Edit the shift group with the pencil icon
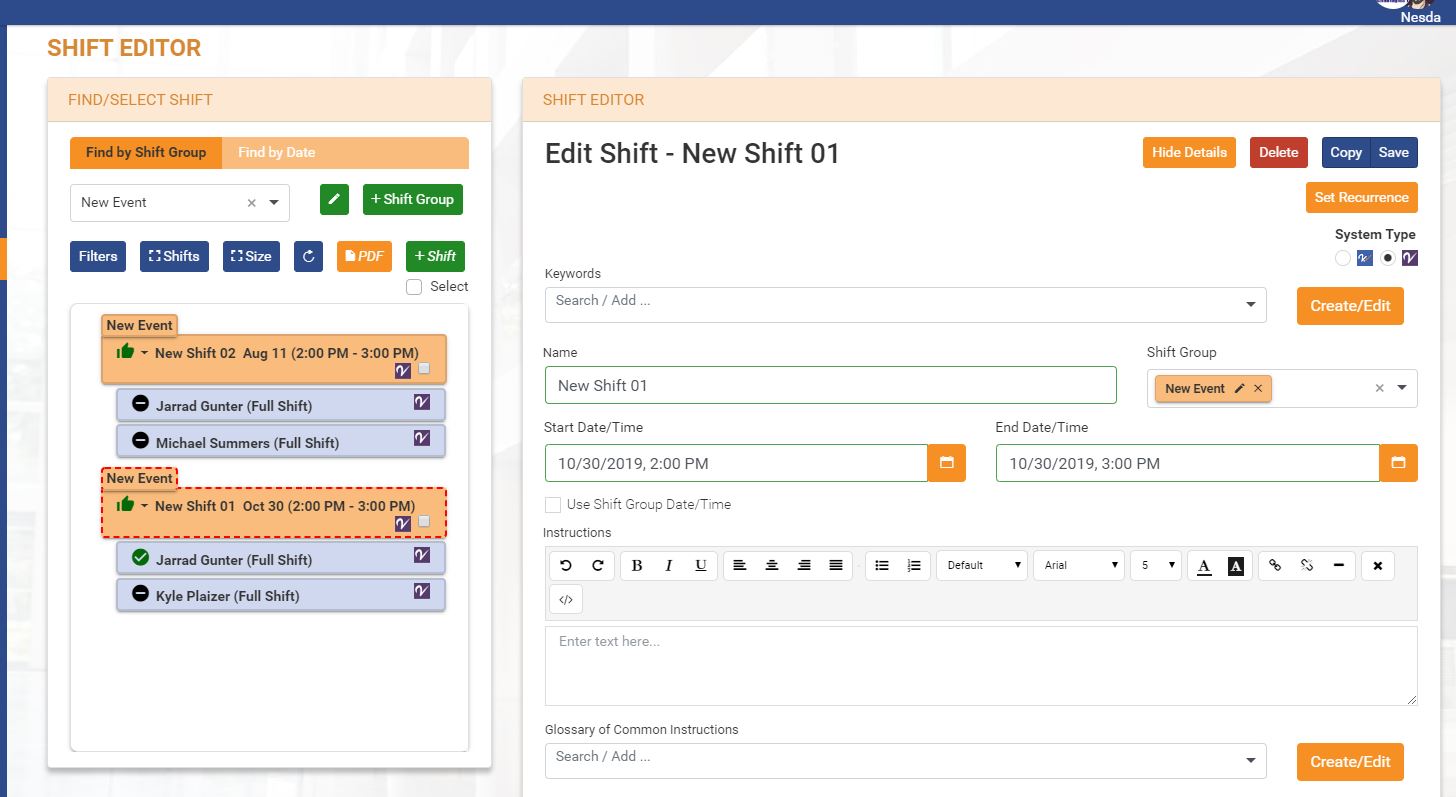Screen dimensions: 1456x797 (x=334, y=199)
